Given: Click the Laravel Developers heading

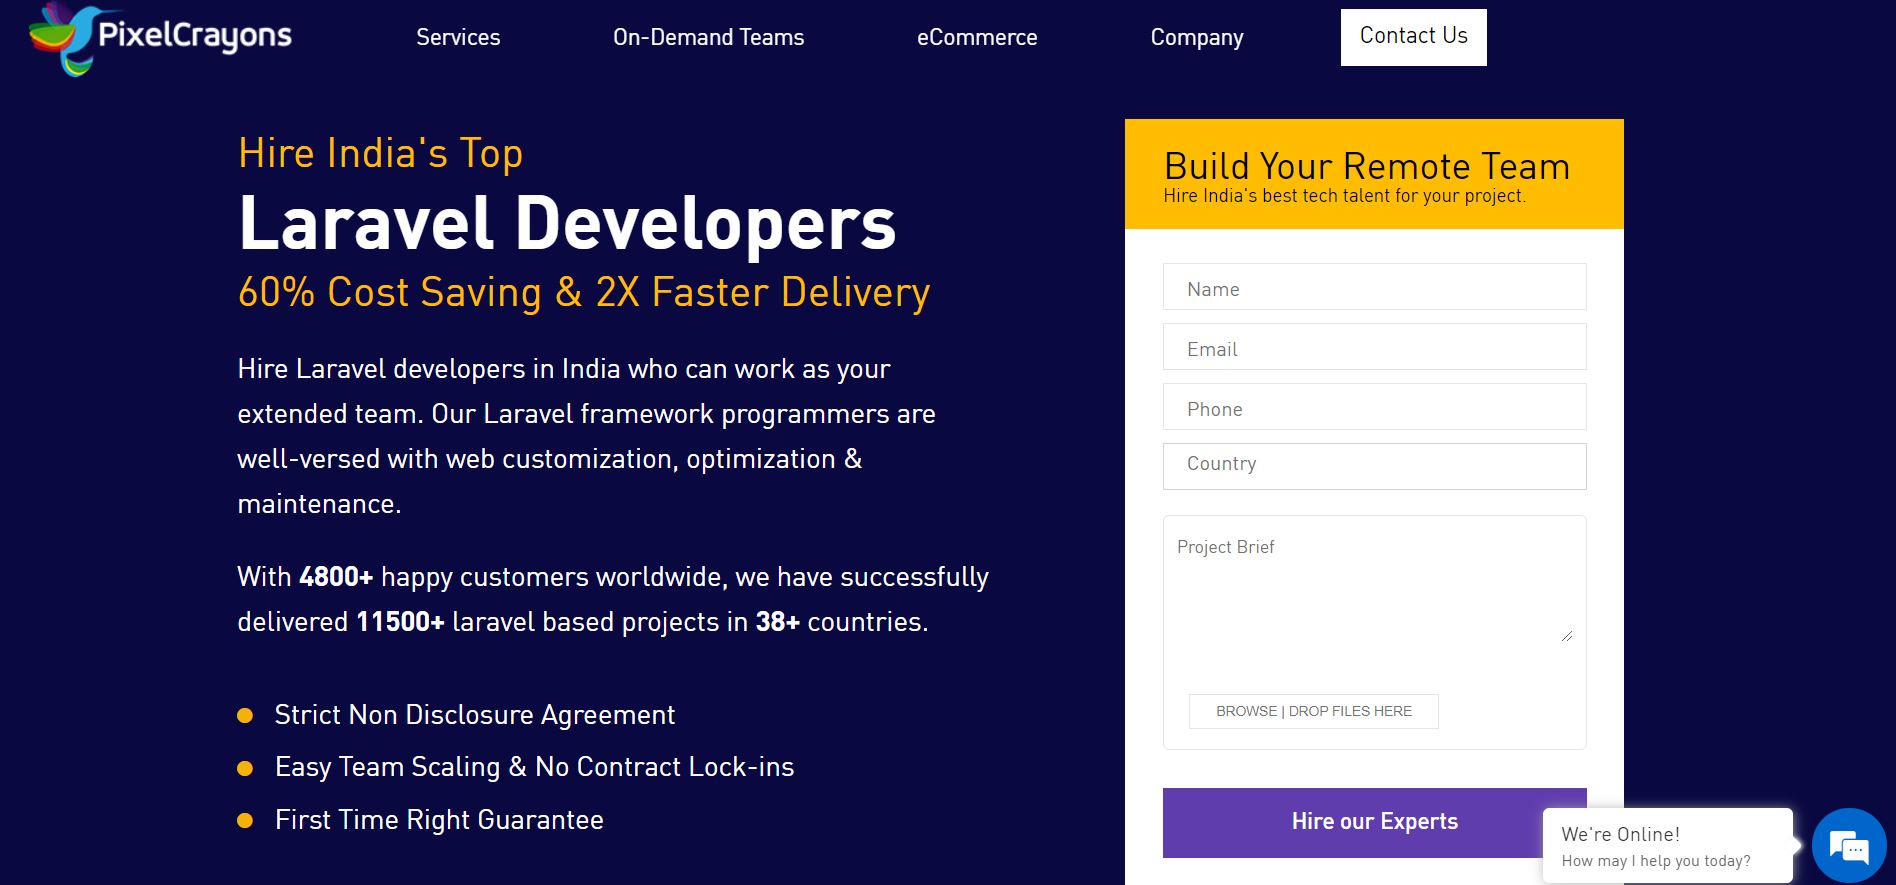Looking at the screenshot, I should 567,222.
